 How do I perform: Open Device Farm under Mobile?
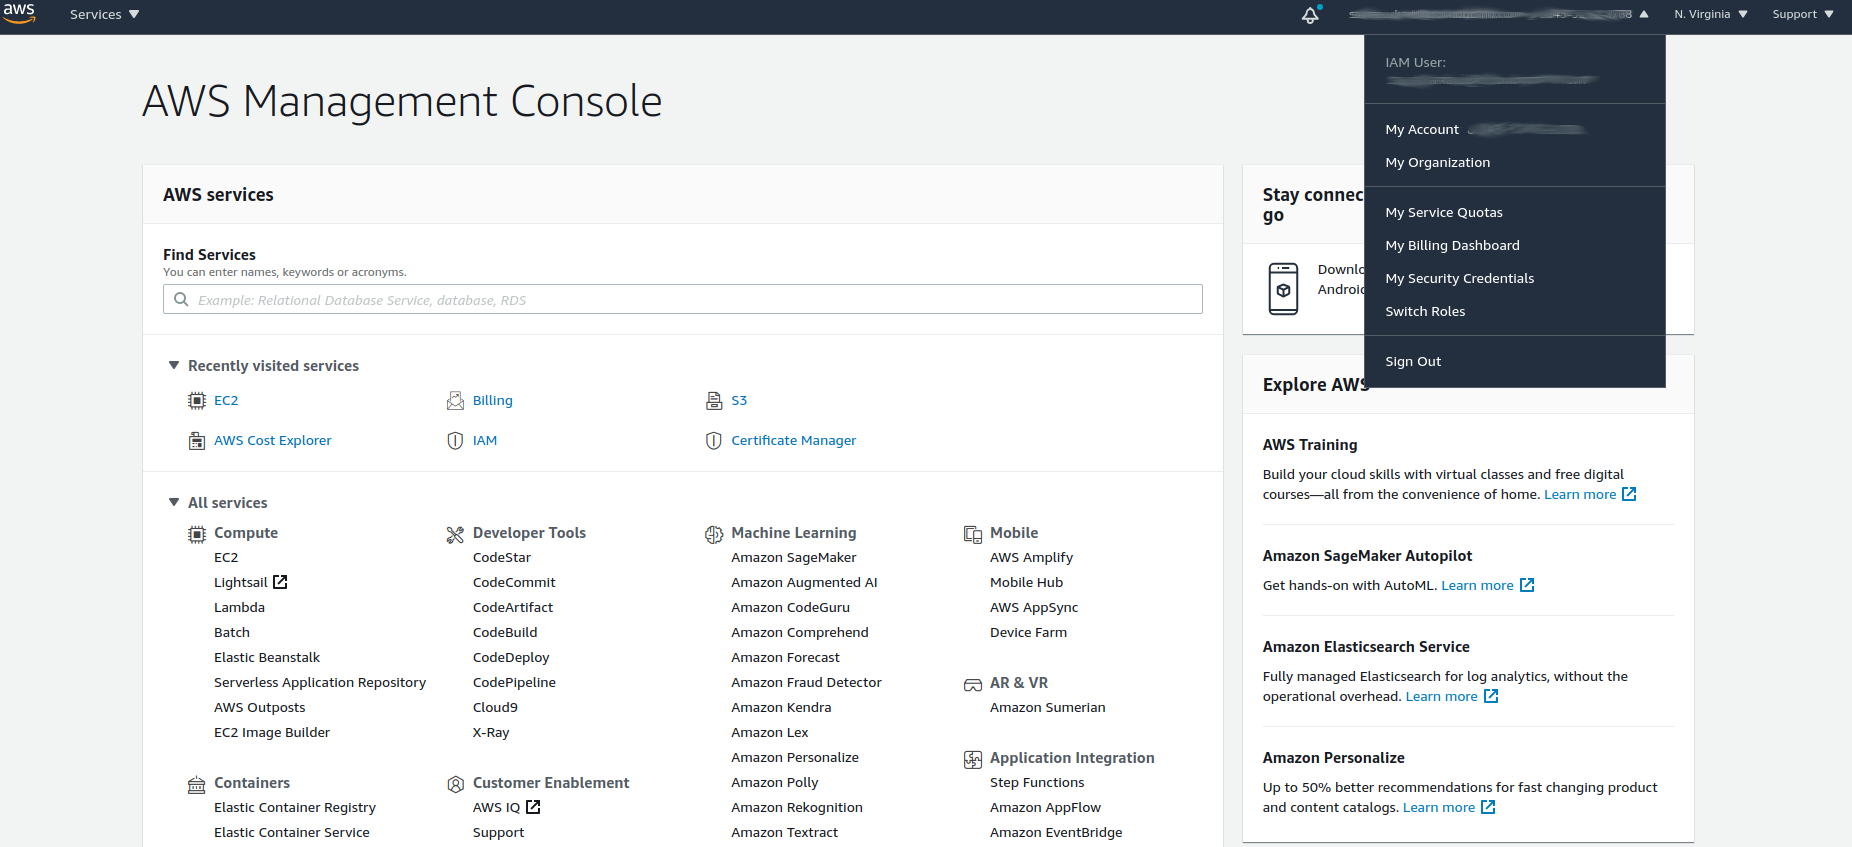pos(1028,632)
